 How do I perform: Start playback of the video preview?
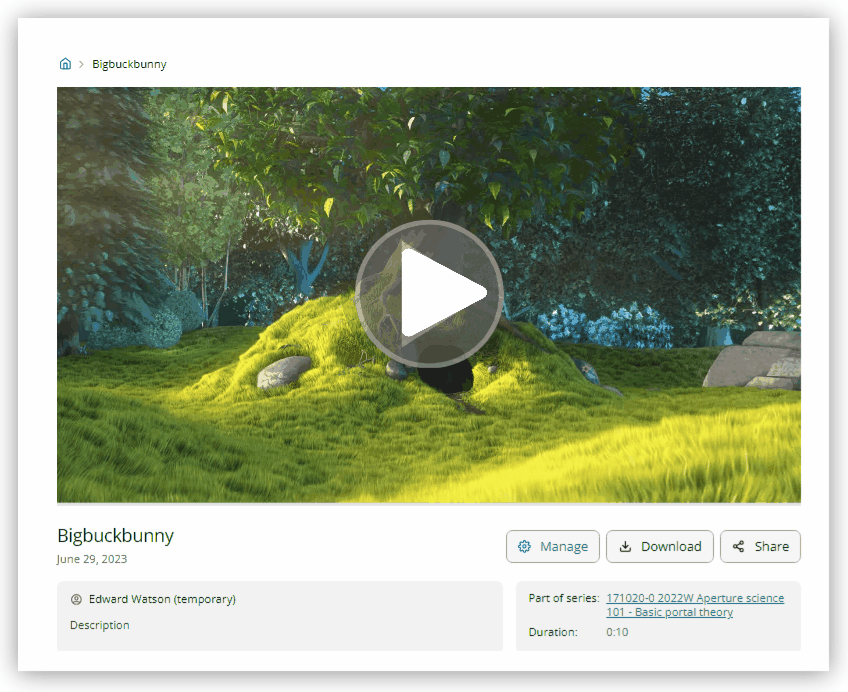(x=430, y=292)
